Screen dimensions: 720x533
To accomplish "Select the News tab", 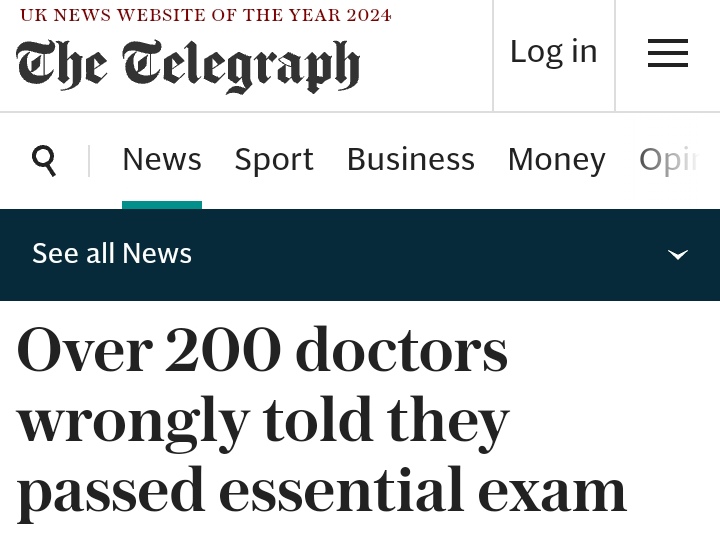I will pos(162,160).
